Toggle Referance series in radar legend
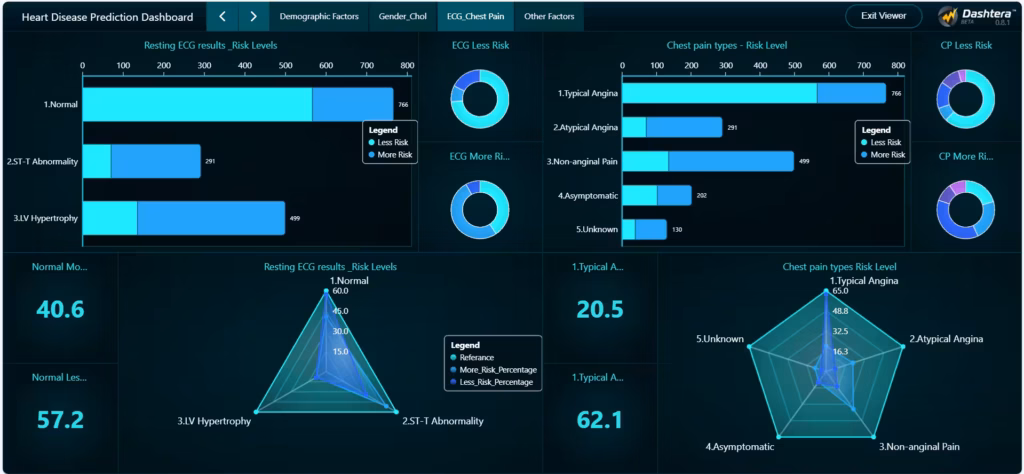 (x=480, y=357)
